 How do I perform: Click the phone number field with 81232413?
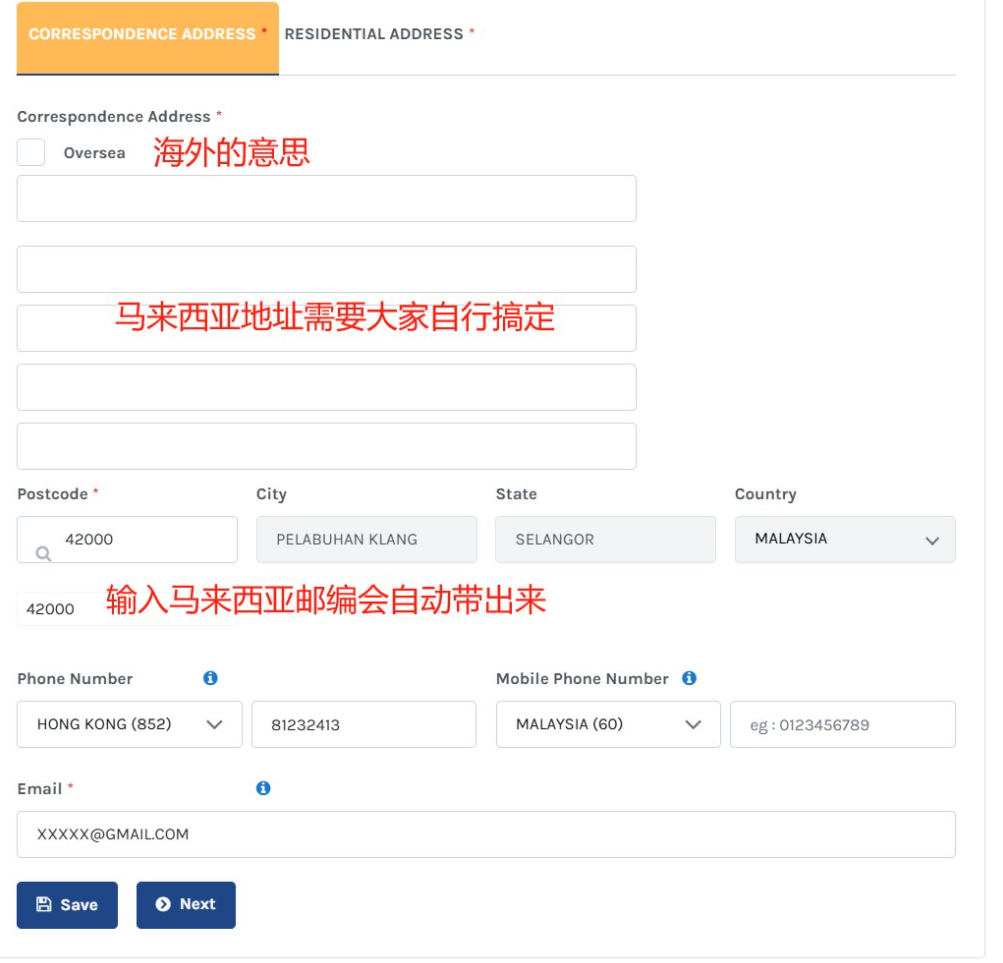[363, 724]
